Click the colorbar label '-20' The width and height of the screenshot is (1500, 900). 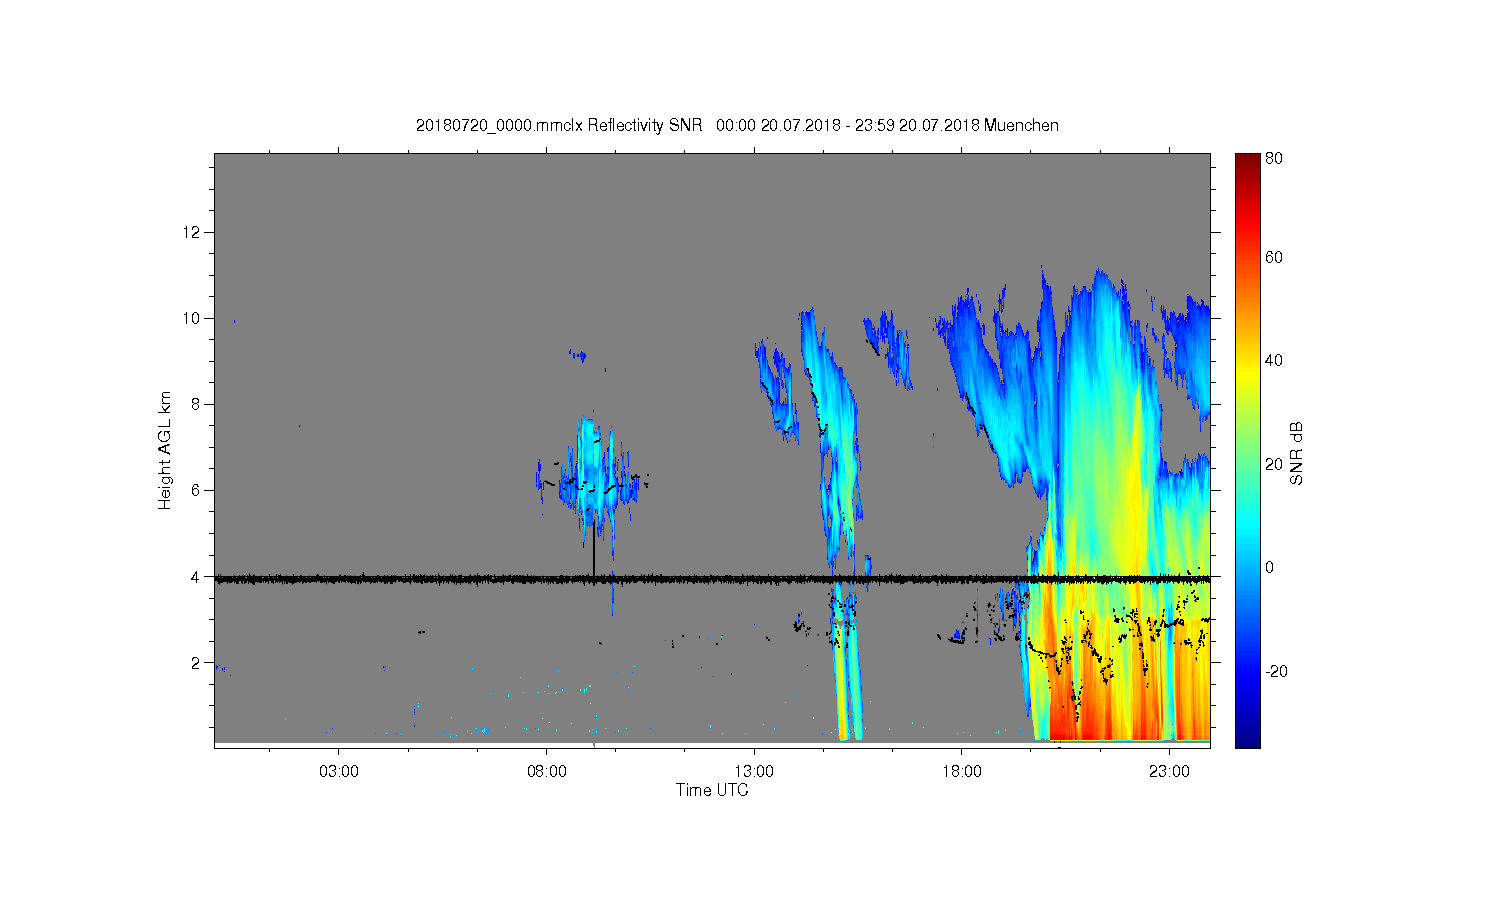1276,671
